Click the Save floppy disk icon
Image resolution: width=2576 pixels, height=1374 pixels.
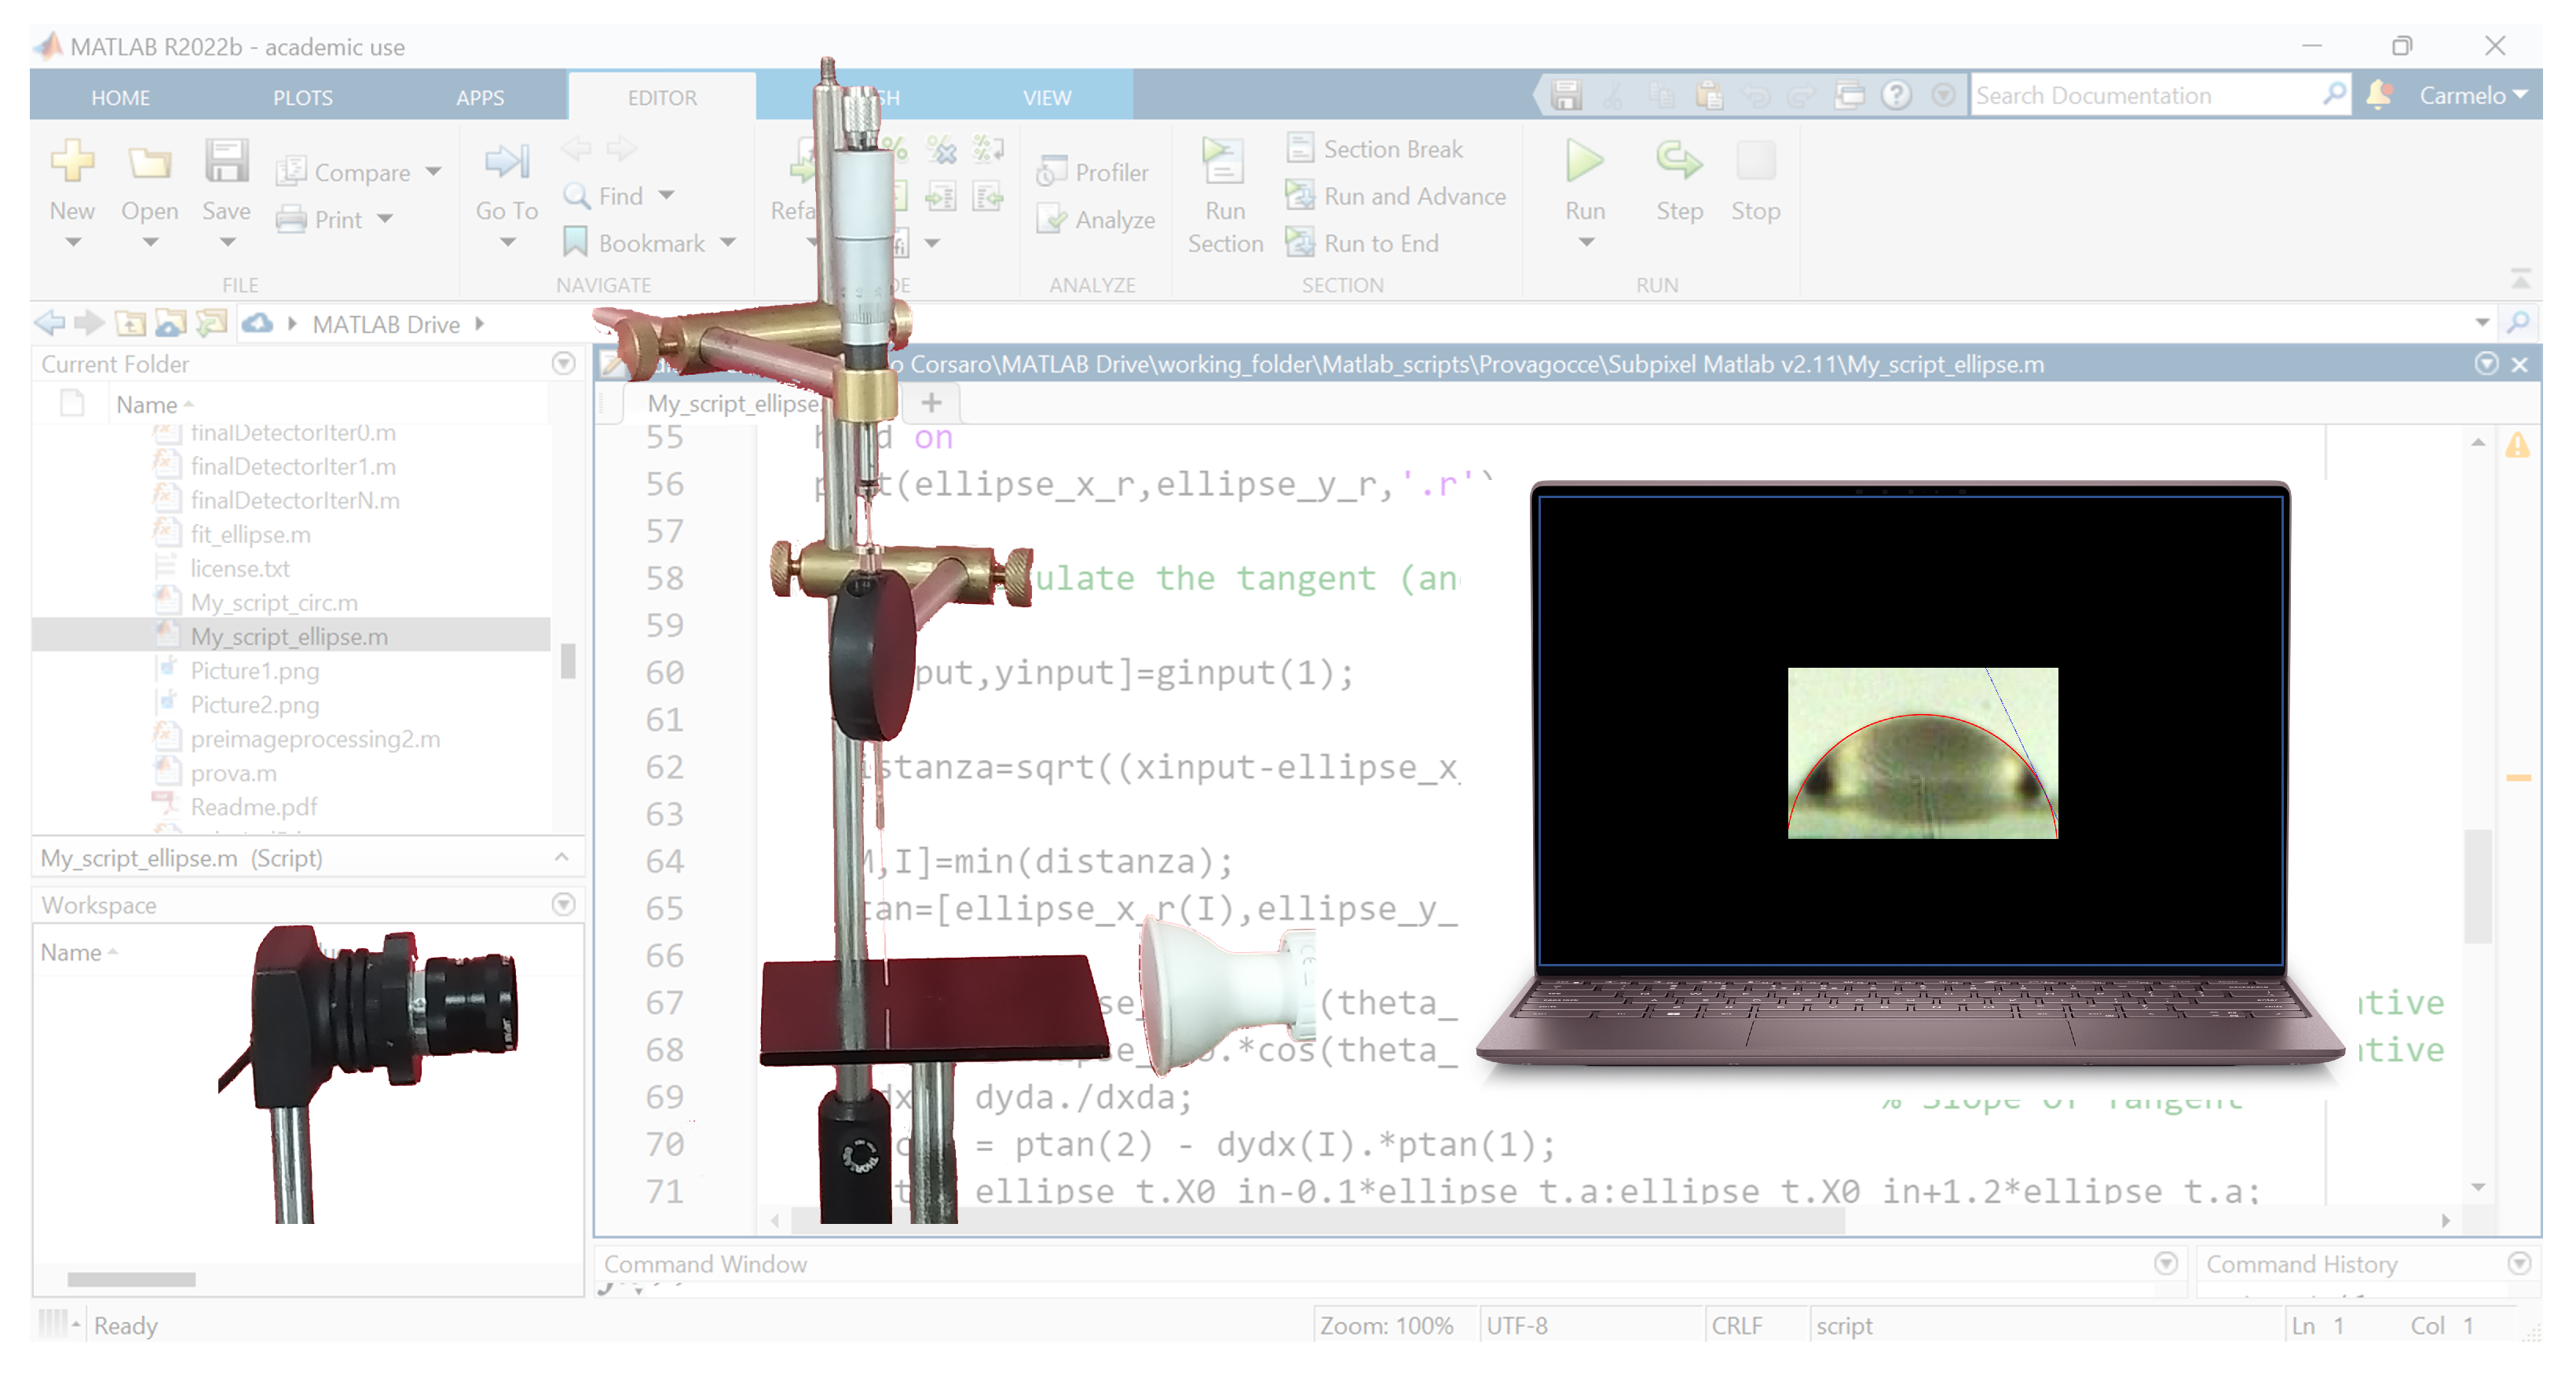226,162
